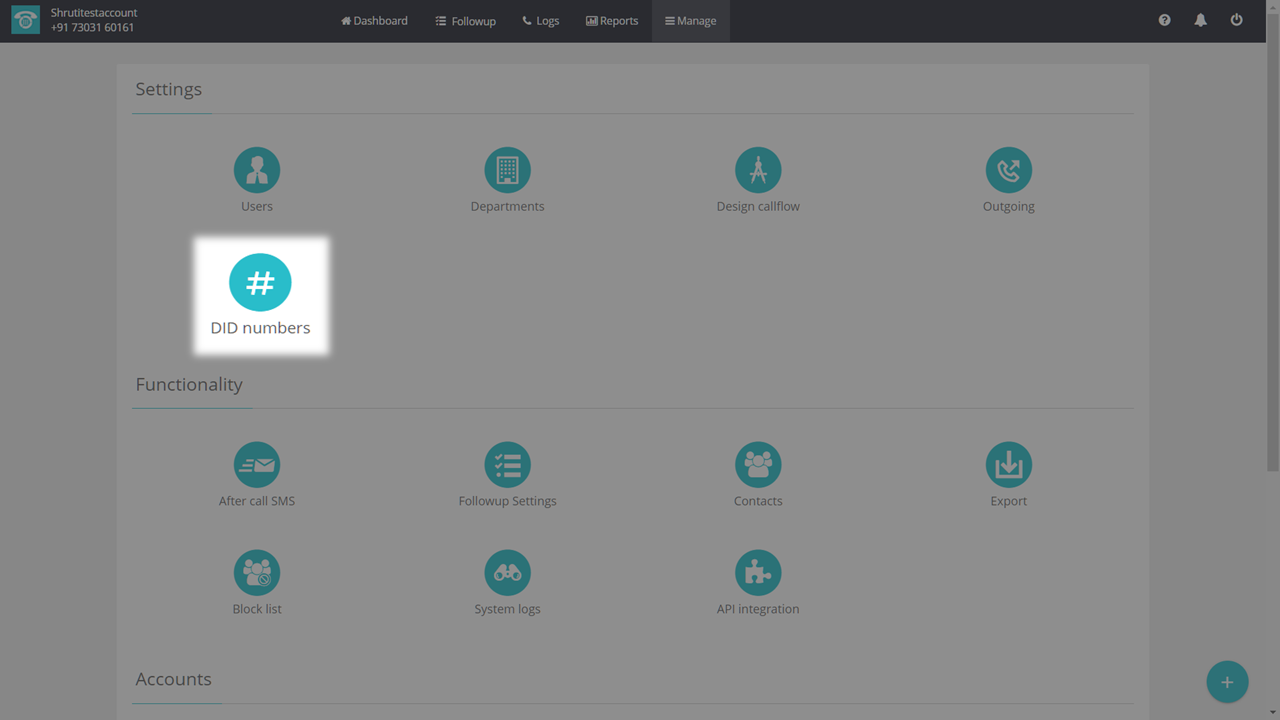Open System logs binoculars icon
Viewport: 1280px width, 720px height.
coord(507,573)
